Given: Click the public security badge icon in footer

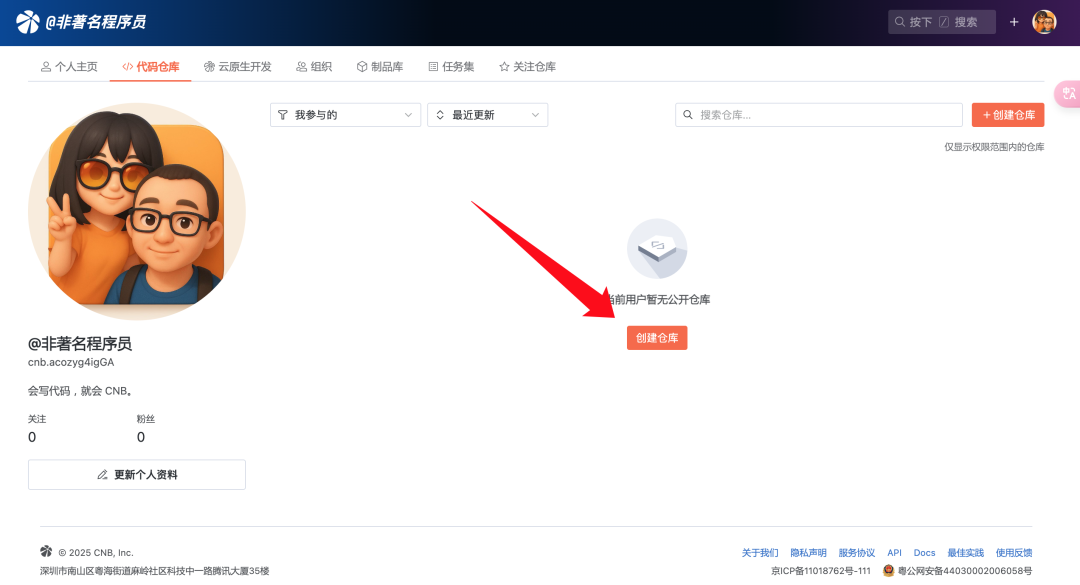Looking at the screenshot, I should point(888,571).
